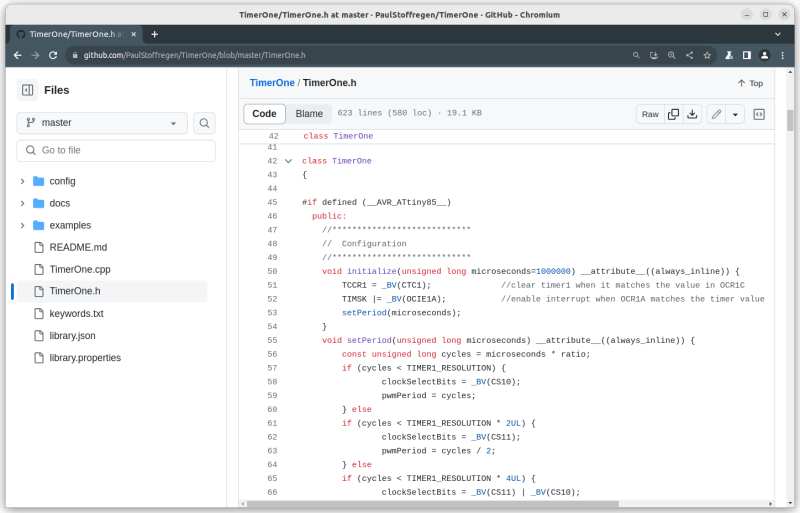Click line number 42 in code
Image resolution: width=800 pixels, height=513 pixels.
pyautogui.click(x=272, y=161)
